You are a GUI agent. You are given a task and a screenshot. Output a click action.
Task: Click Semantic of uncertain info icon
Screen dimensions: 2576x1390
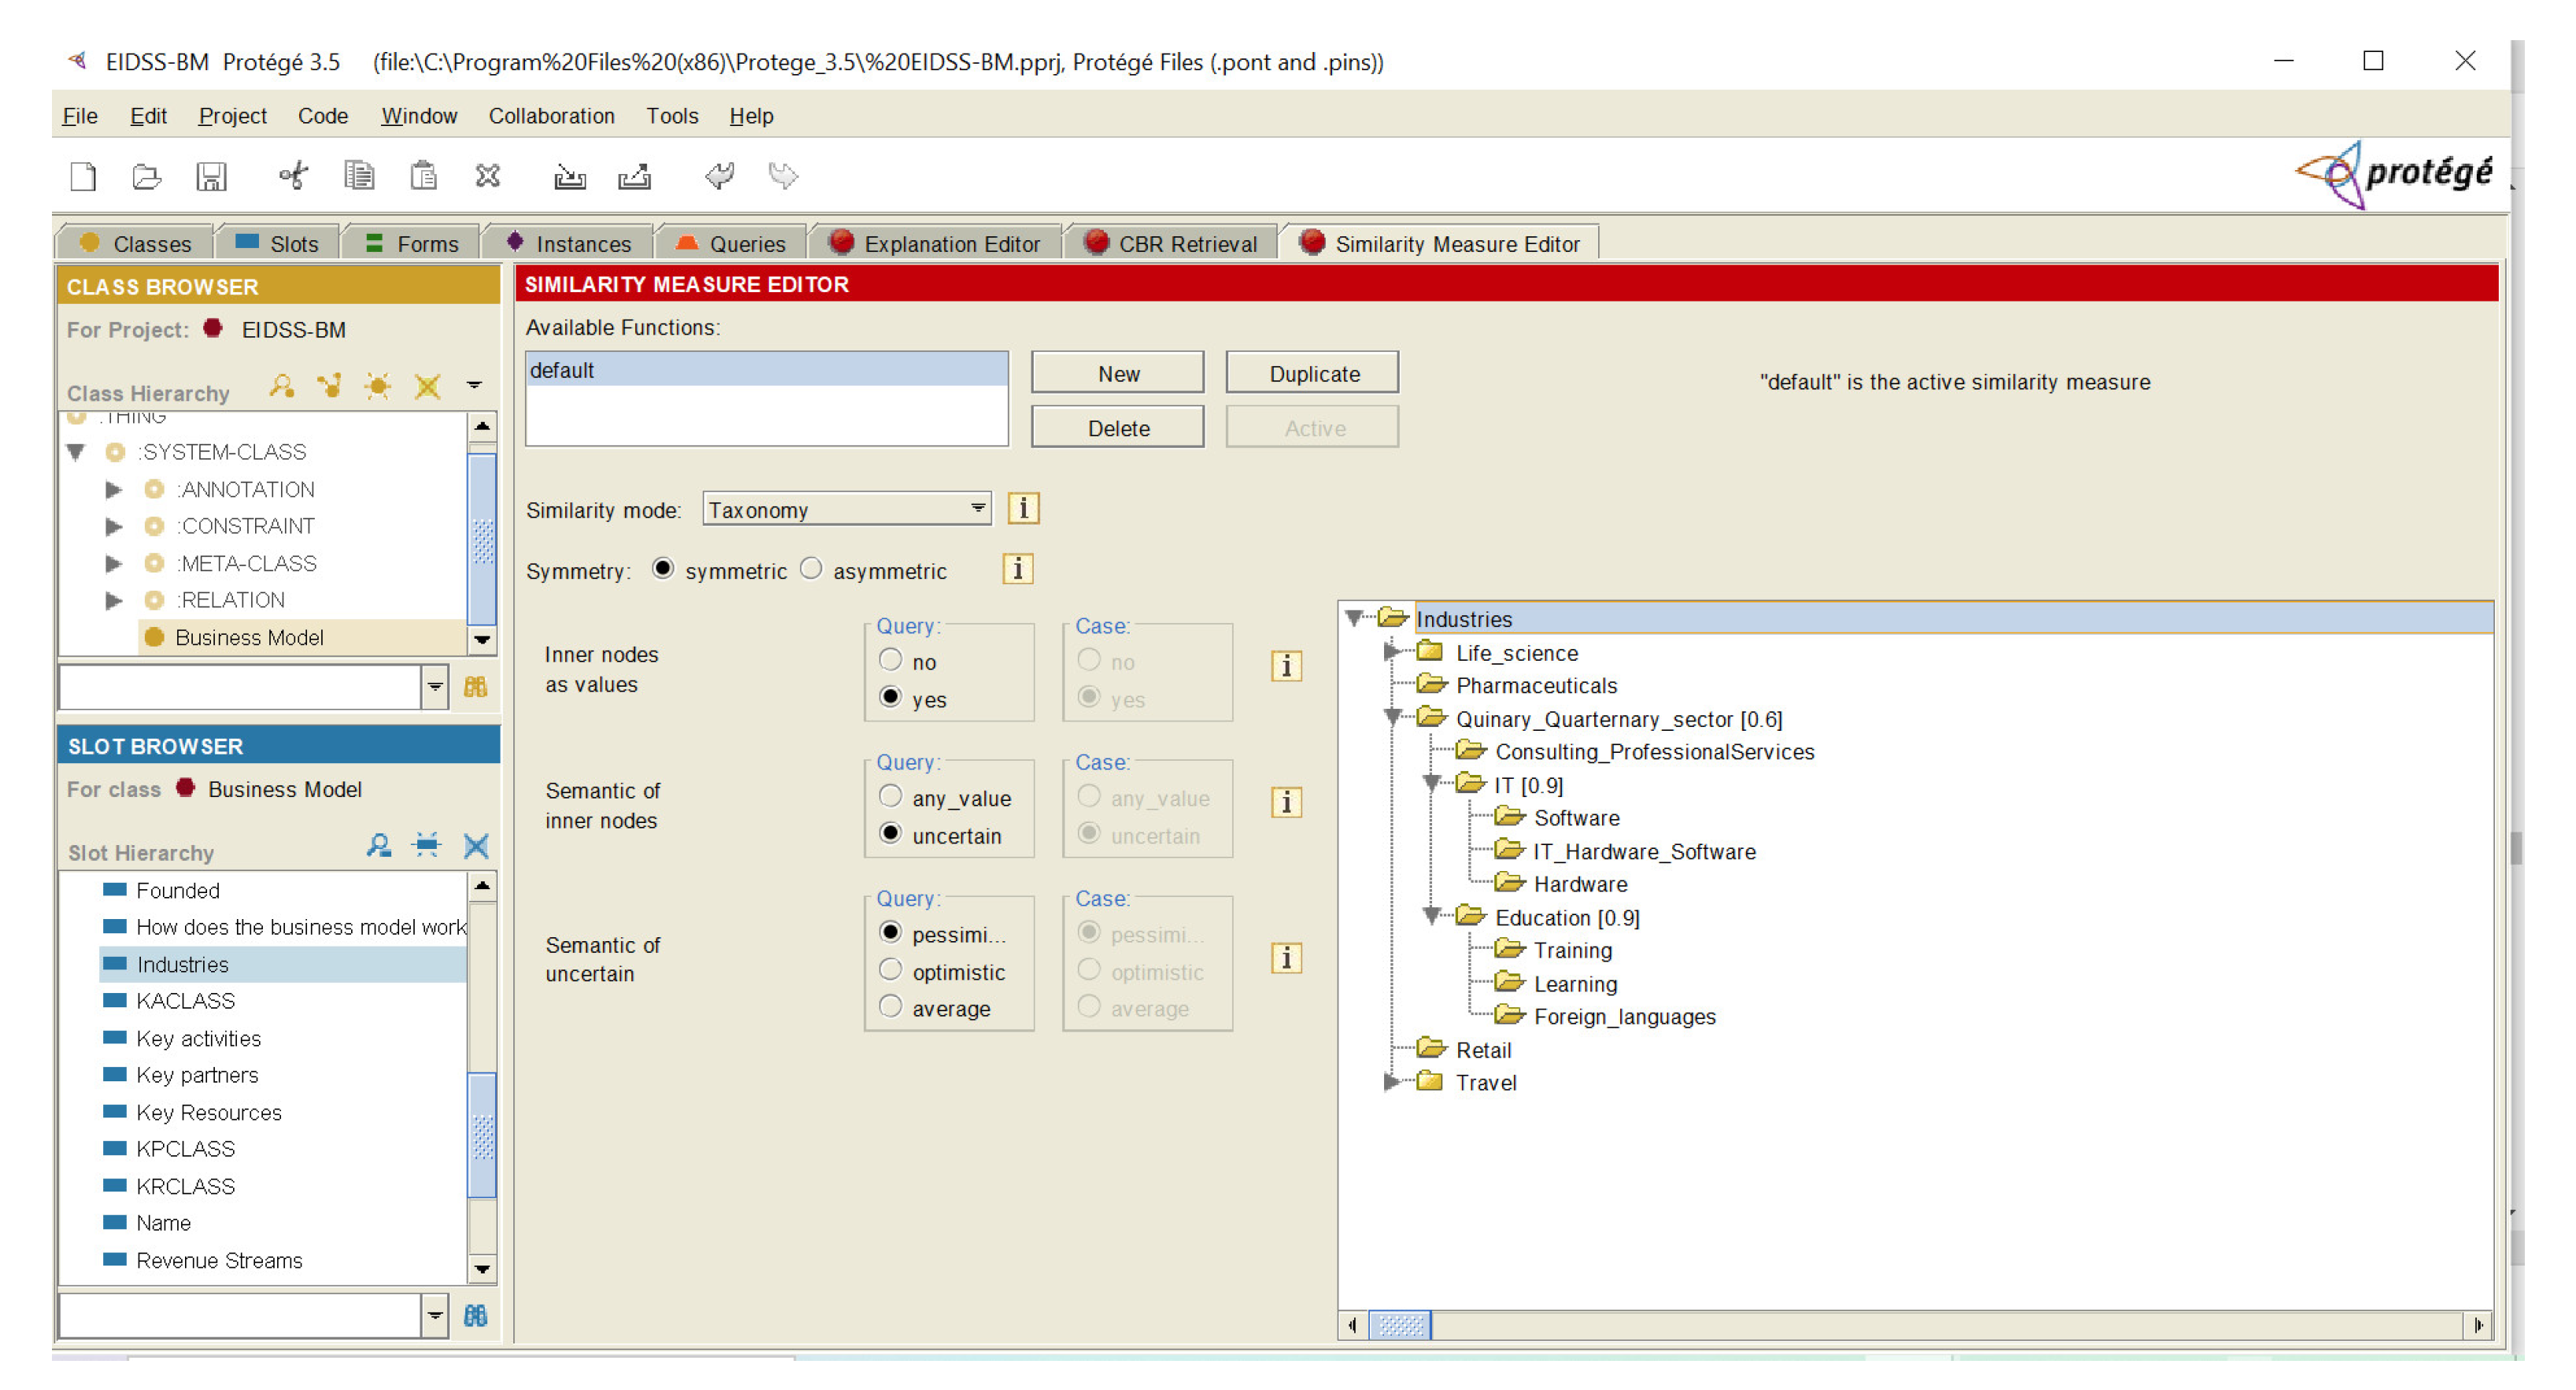point(1286,958)
